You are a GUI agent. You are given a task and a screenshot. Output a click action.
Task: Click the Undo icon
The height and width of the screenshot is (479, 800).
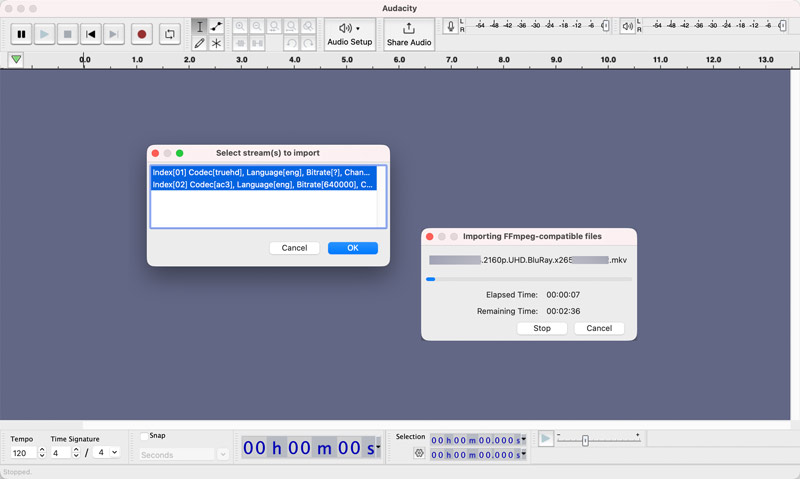pos(291,43)
